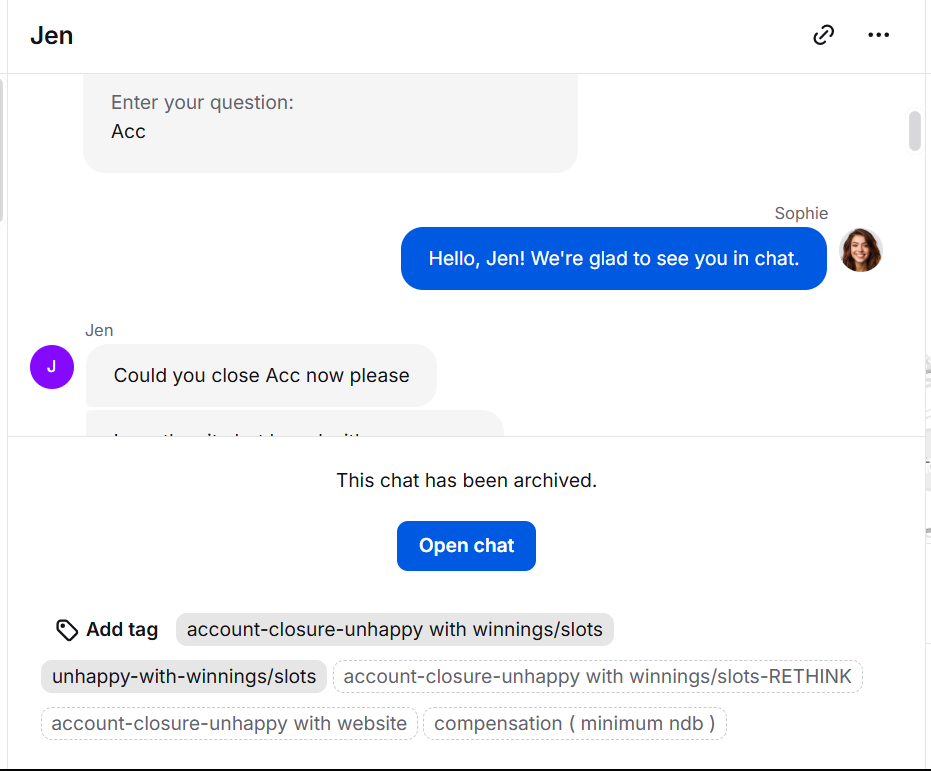The image size is (931, 771).
Task: Select the applied account-closure-unhappy with winnings/slots tag
Action: click(394, 630)
